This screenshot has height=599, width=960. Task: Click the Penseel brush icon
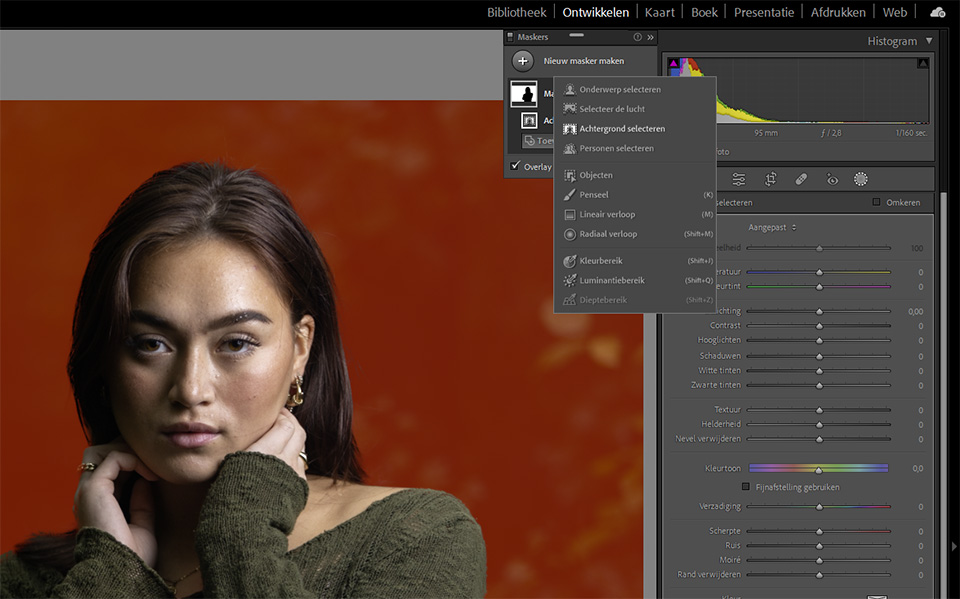pos(569,195)
